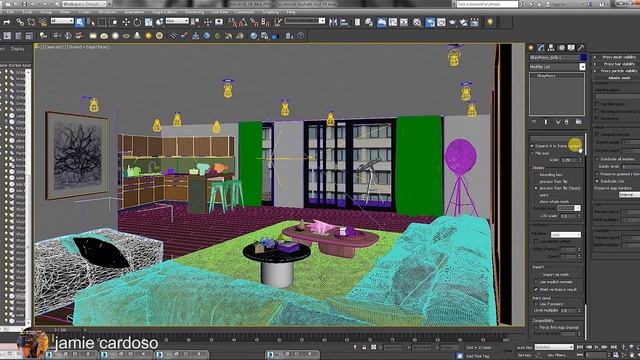Click the cone shape icon in second toolbar
640x360 pixels.
click(x=137, y=36)
